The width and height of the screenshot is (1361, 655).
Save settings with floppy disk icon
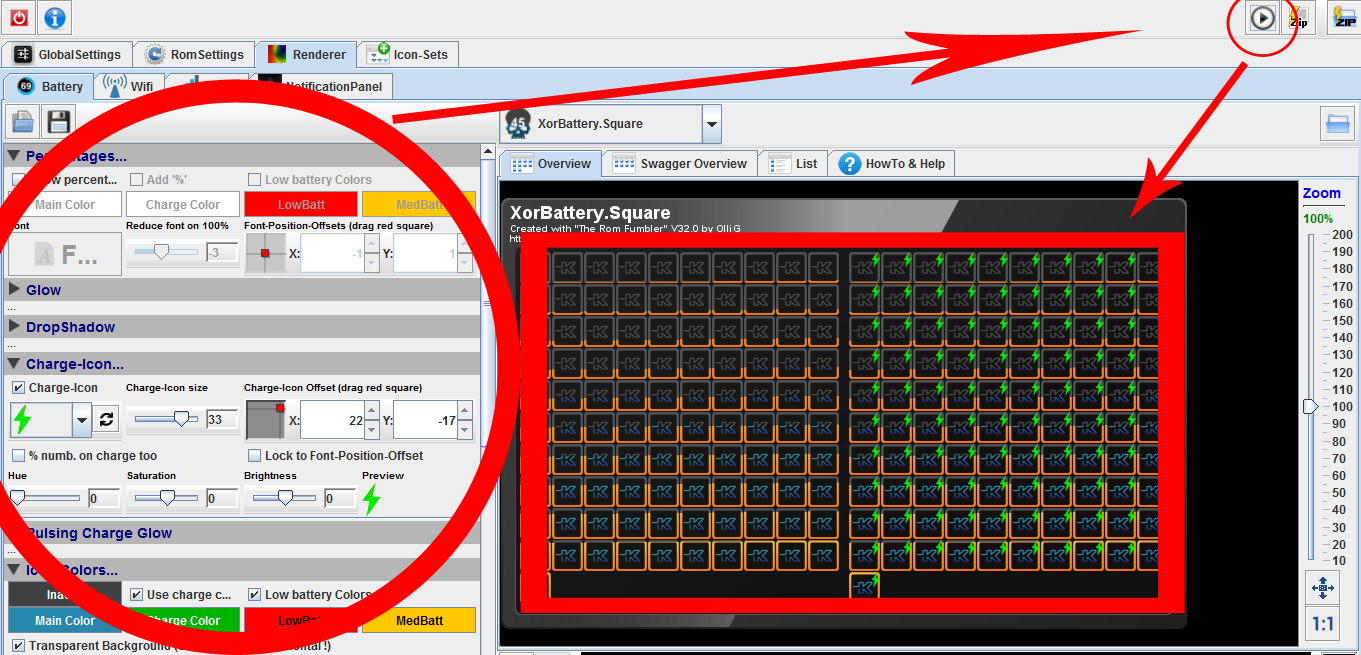(58, 123)
